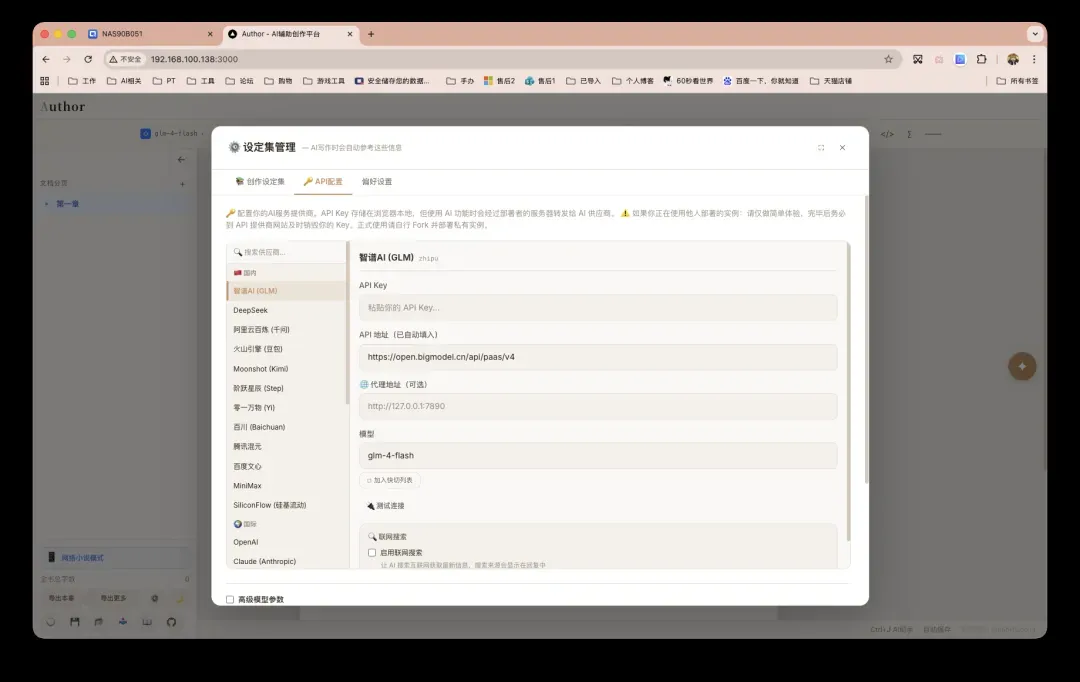This screenshot has height=682, width=1080.
Task: Reload the page with the refresh icon
Action: 88,59
